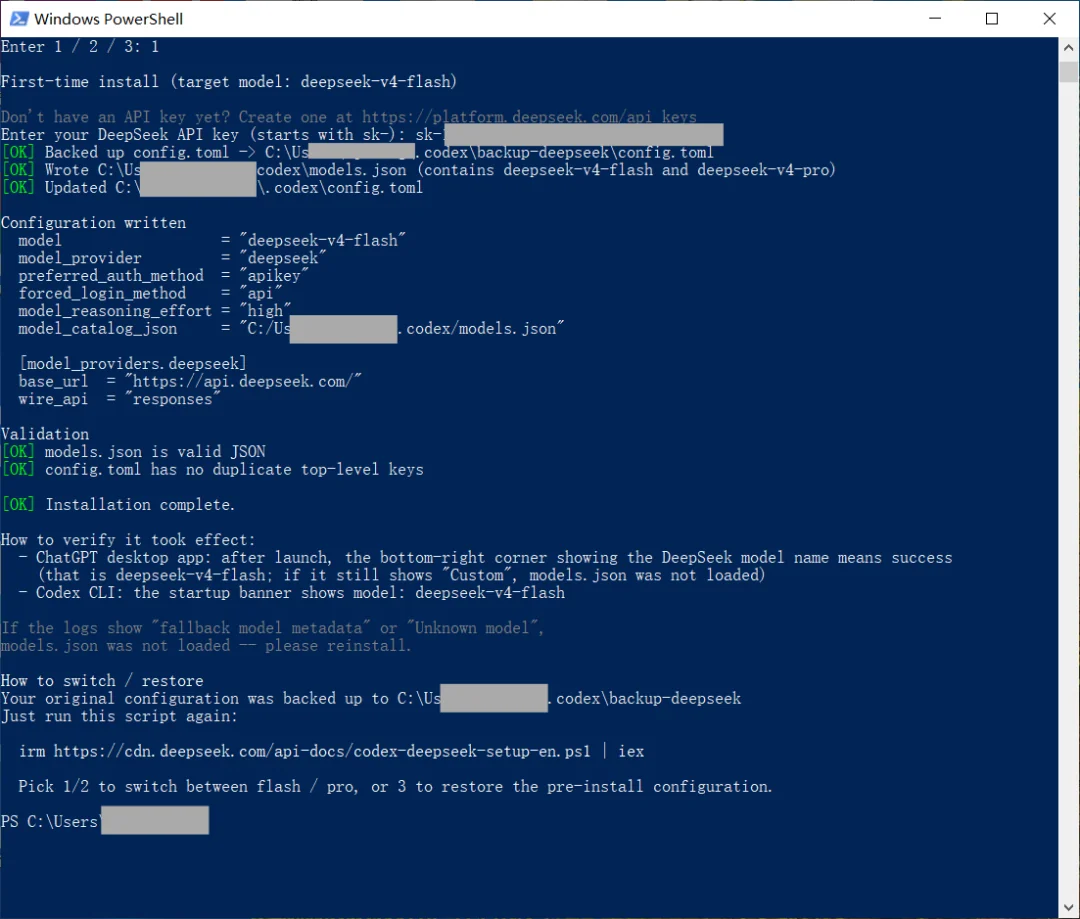Viewport: 1080px width, 919px height.
Task: Click the value "deepseek-v4-flash" for model
Action: pos(322,240)
